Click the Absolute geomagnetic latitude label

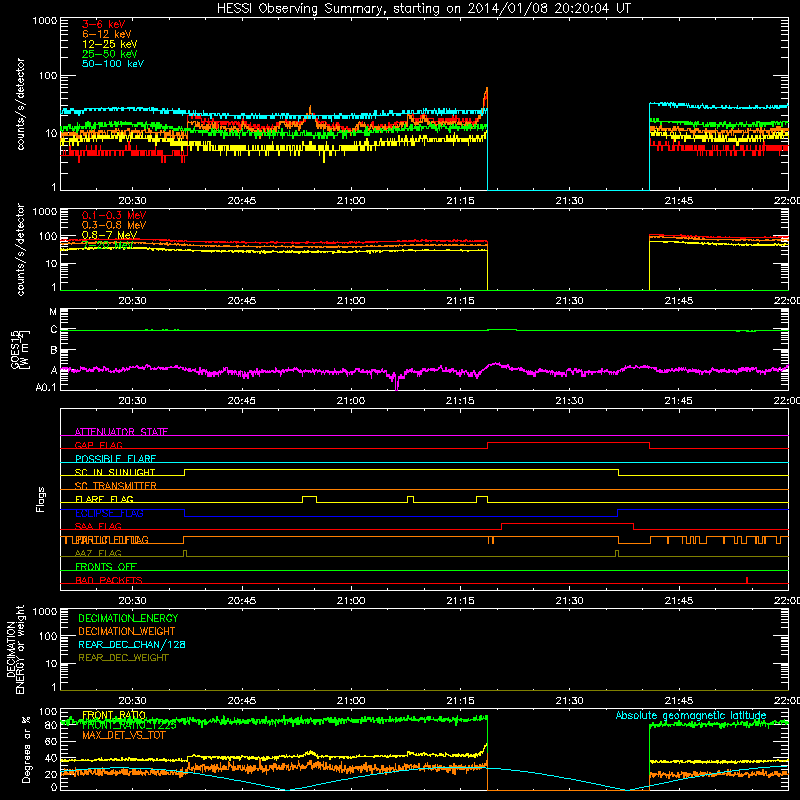click(x=691, y=715)
